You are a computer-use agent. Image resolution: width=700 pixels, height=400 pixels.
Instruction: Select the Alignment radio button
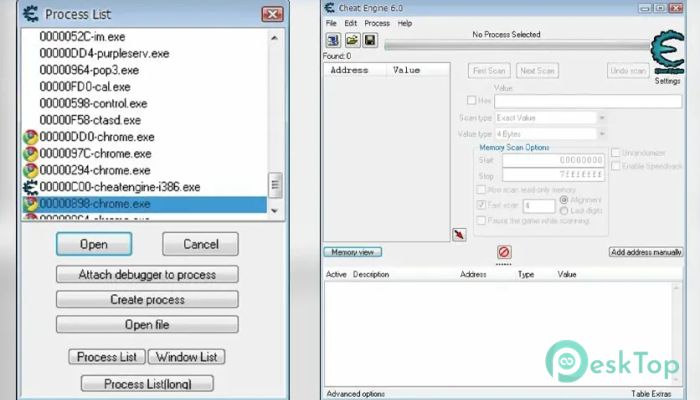(564, 200)
